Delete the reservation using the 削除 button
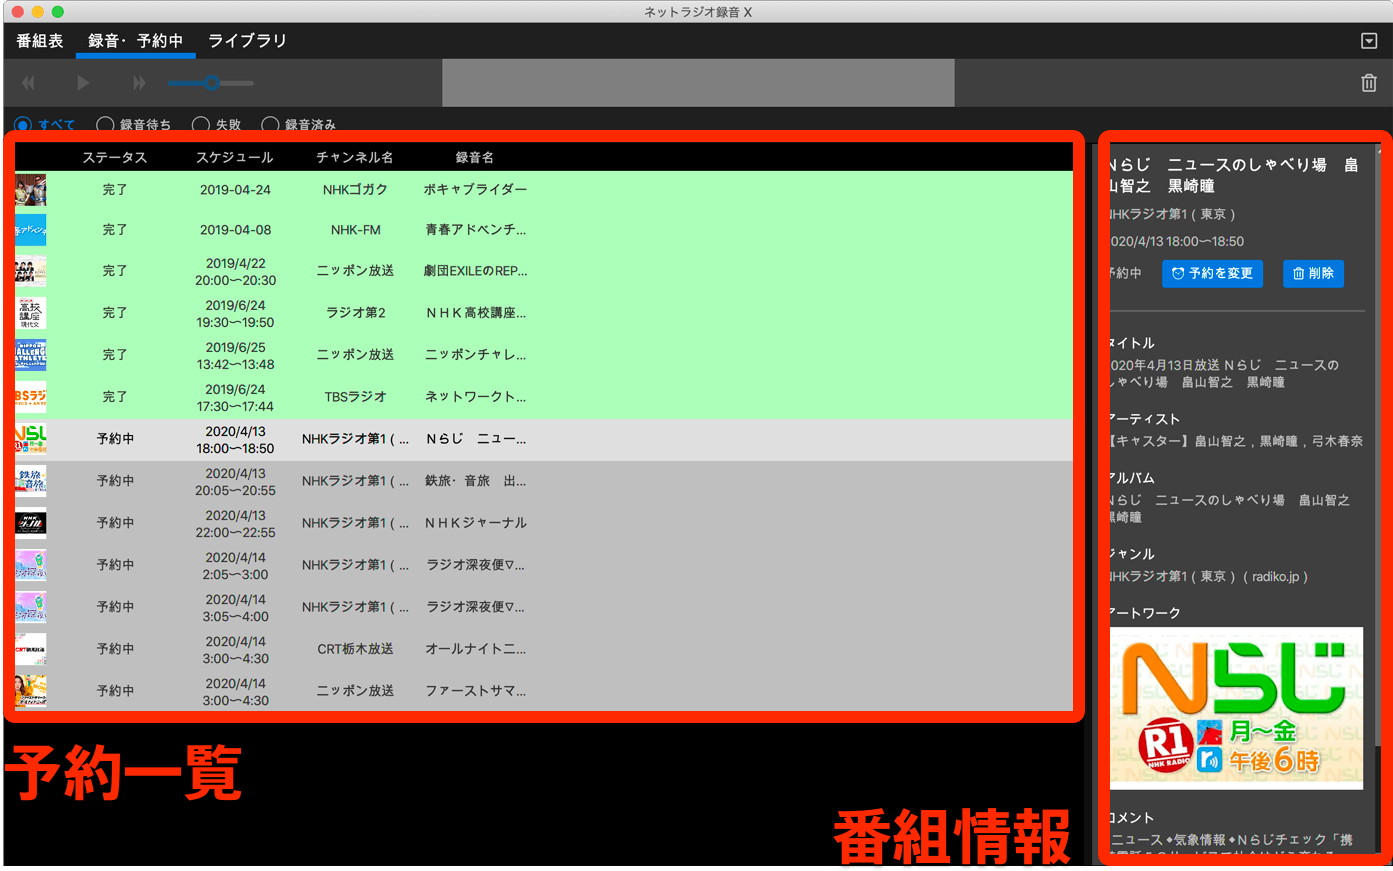Screen dimensions: 1393x871 tap(1313, 273)
